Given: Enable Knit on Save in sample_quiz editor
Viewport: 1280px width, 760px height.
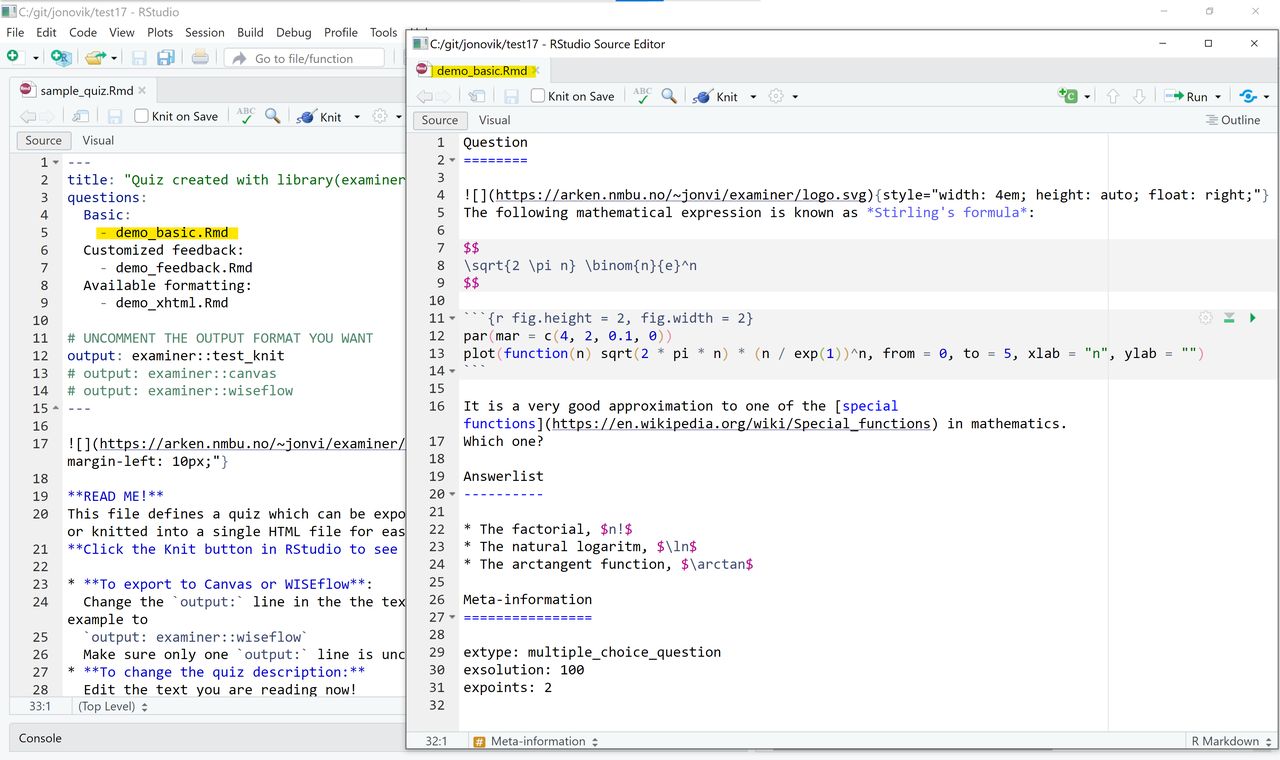Looking at the screenshot, I should (141, 116).
